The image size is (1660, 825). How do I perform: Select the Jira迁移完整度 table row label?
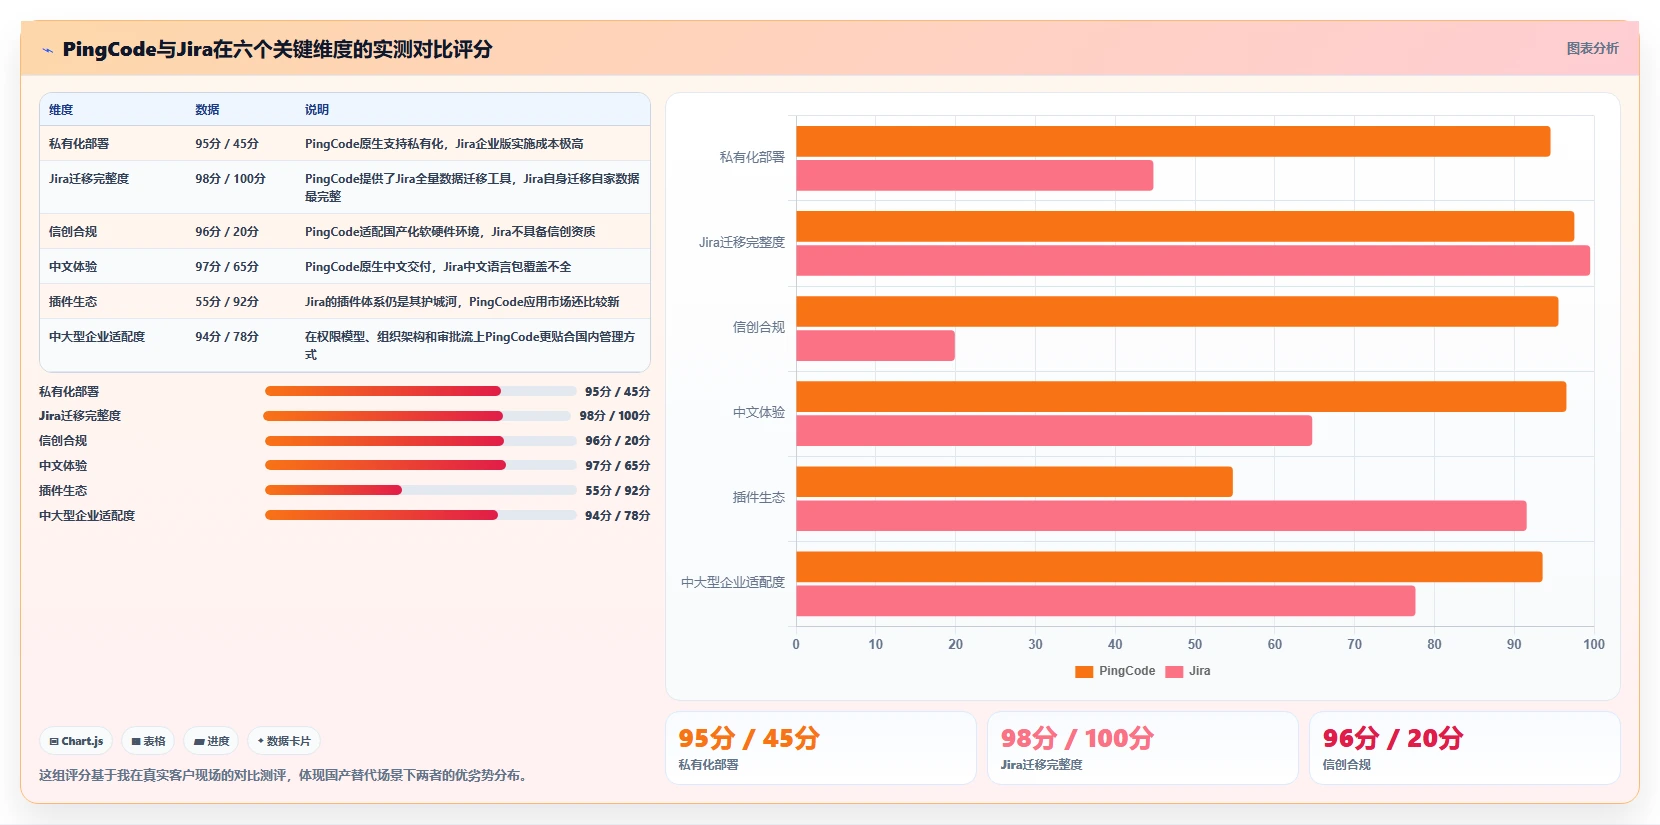point(89,179)
